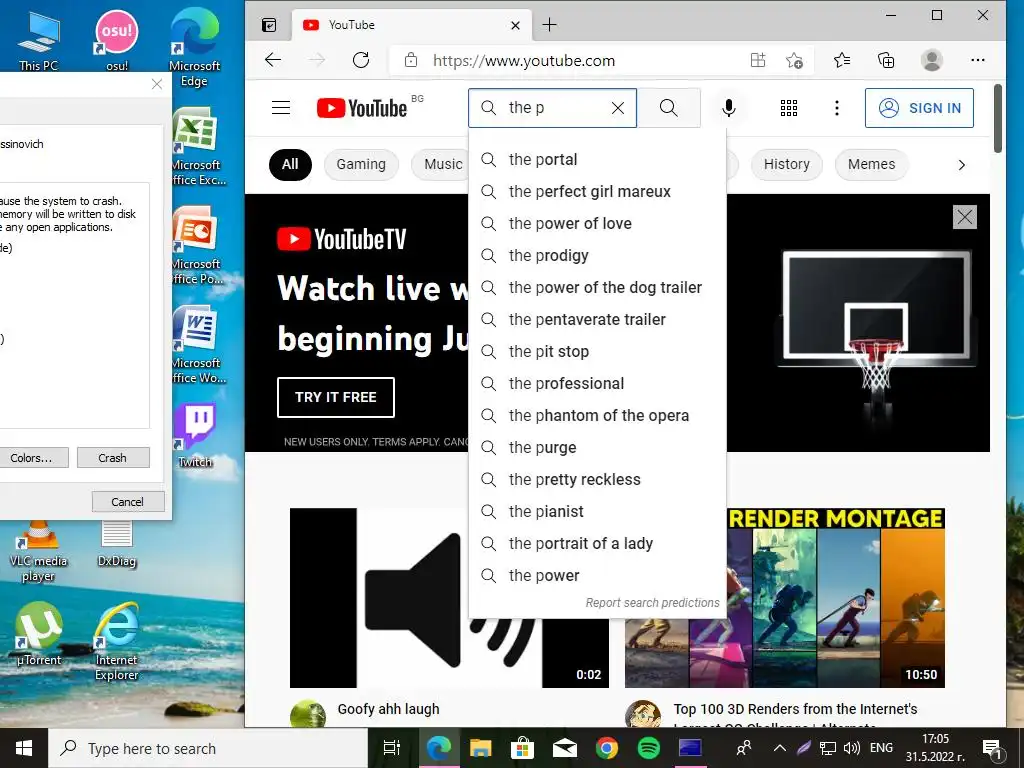Open a new browser tab
Image resolution: width=1024 pixels, height=768 pixels.
[x=550, y=25]
